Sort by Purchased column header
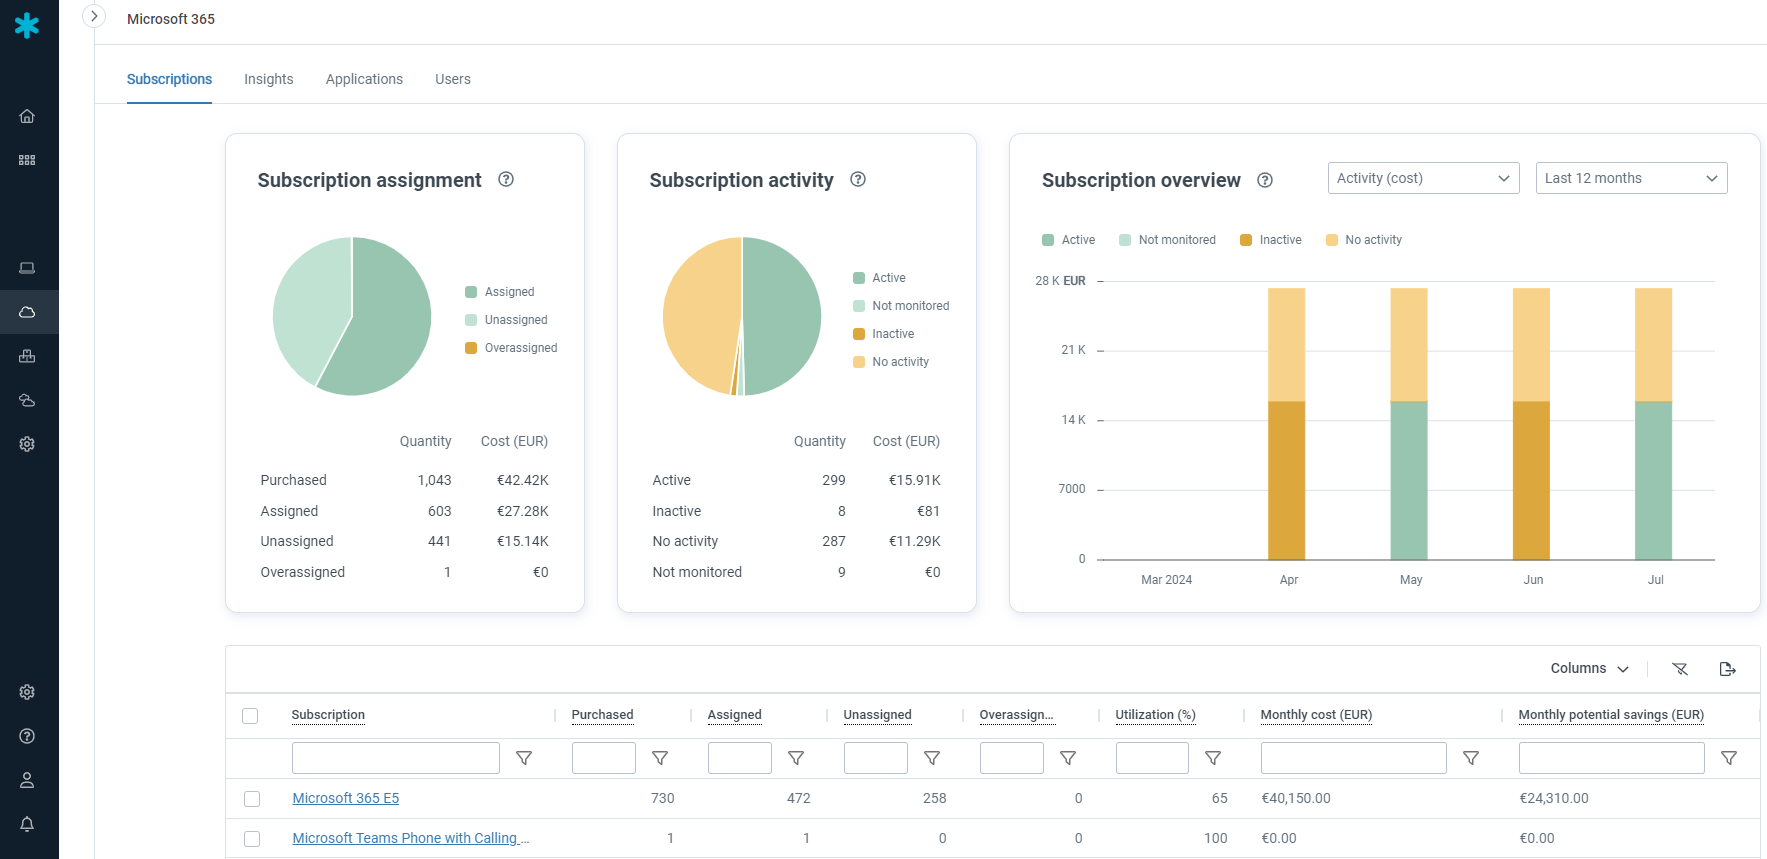 (602, 715)
